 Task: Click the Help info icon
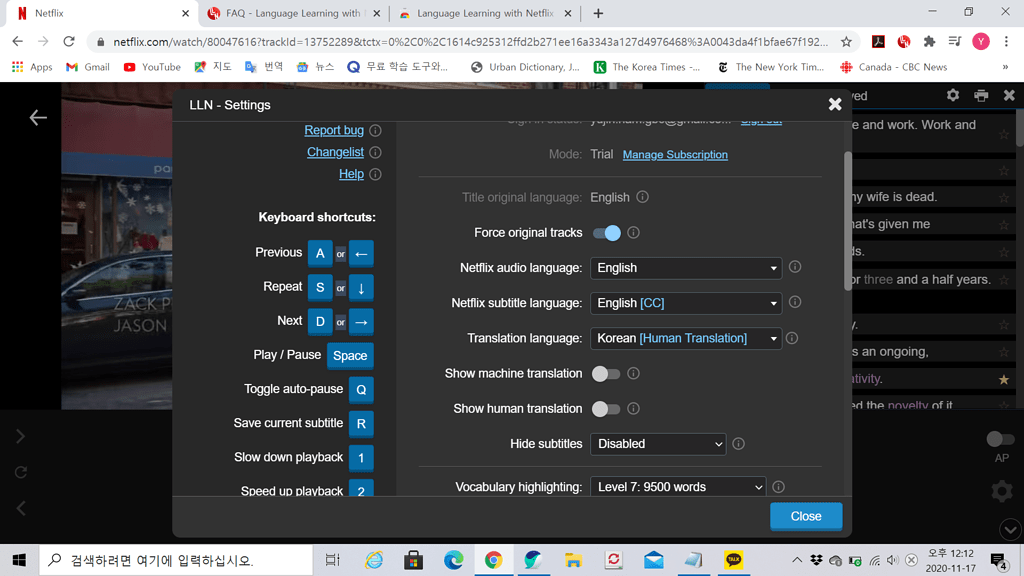375,173
